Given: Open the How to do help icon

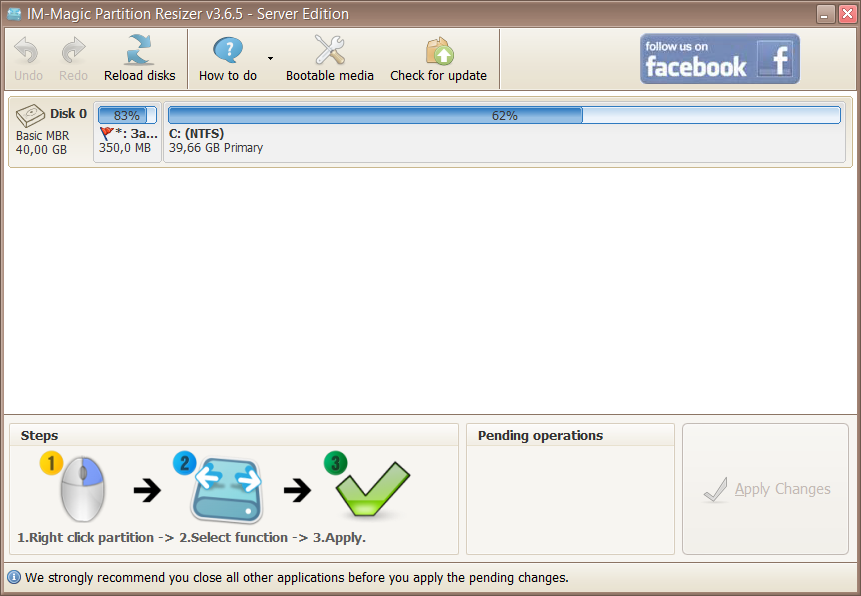Looking at the screenshot, I should (x=227, y=48).
